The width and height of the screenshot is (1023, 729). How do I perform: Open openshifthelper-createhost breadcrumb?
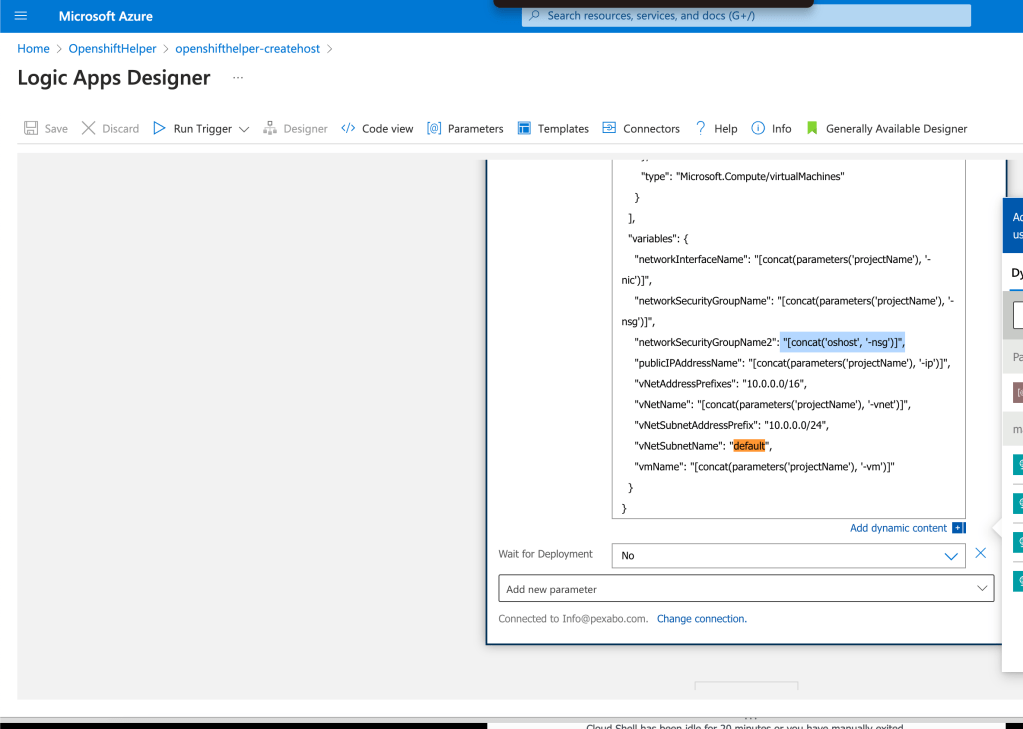(x=247, y=48)
